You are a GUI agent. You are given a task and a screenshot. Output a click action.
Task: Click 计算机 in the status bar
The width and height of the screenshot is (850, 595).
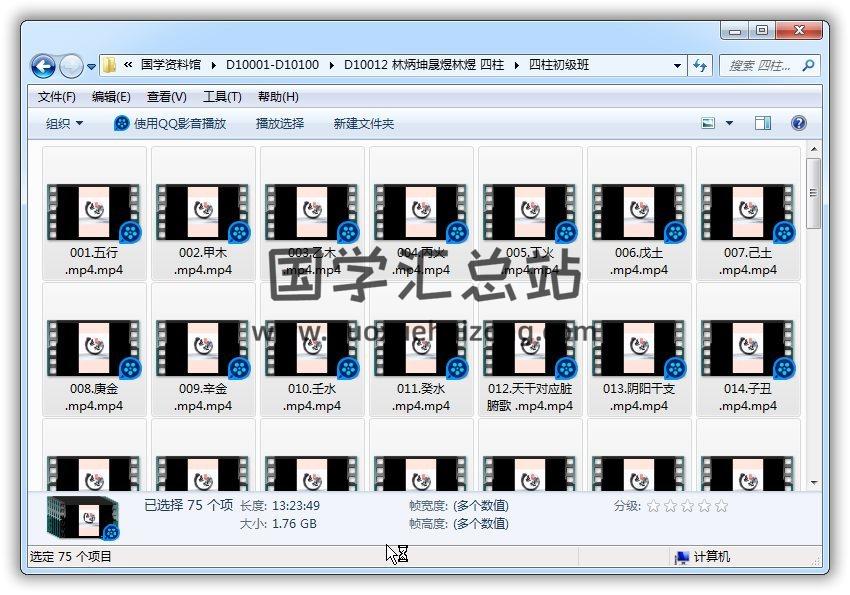[703, 557]
